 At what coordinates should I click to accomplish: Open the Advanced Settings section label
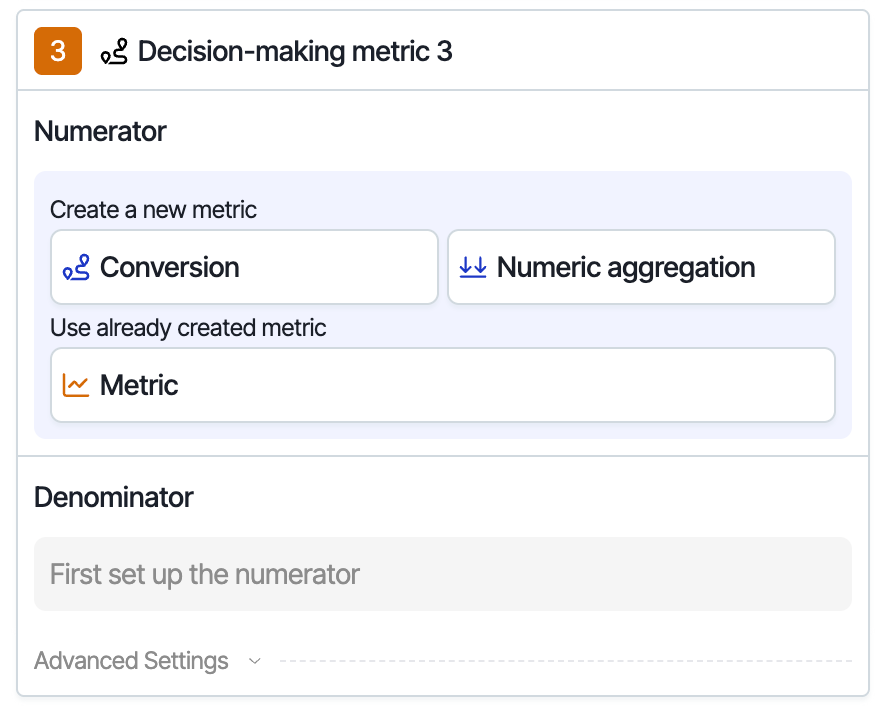click(131, 661)
